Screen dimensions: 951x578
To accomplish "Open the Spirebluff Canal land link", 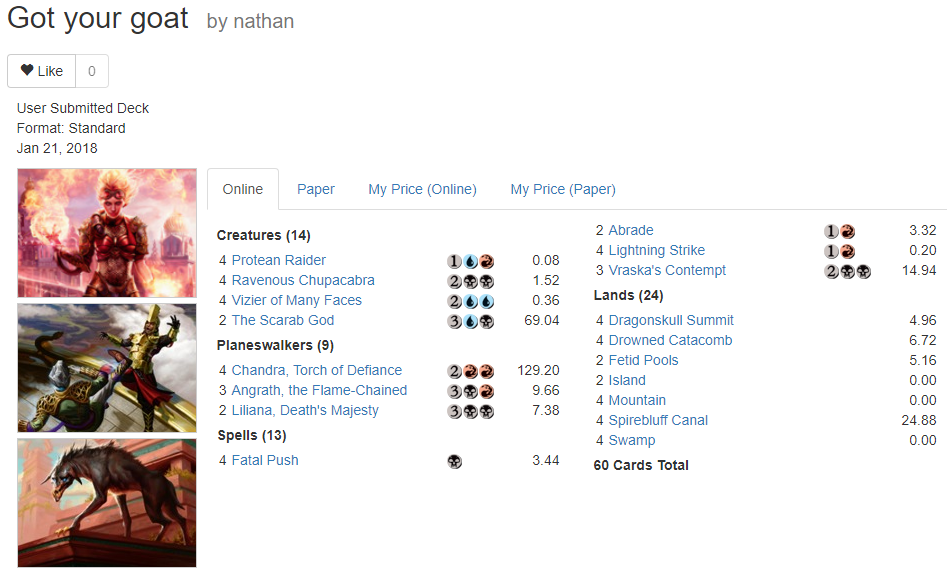I will point(658,420).
